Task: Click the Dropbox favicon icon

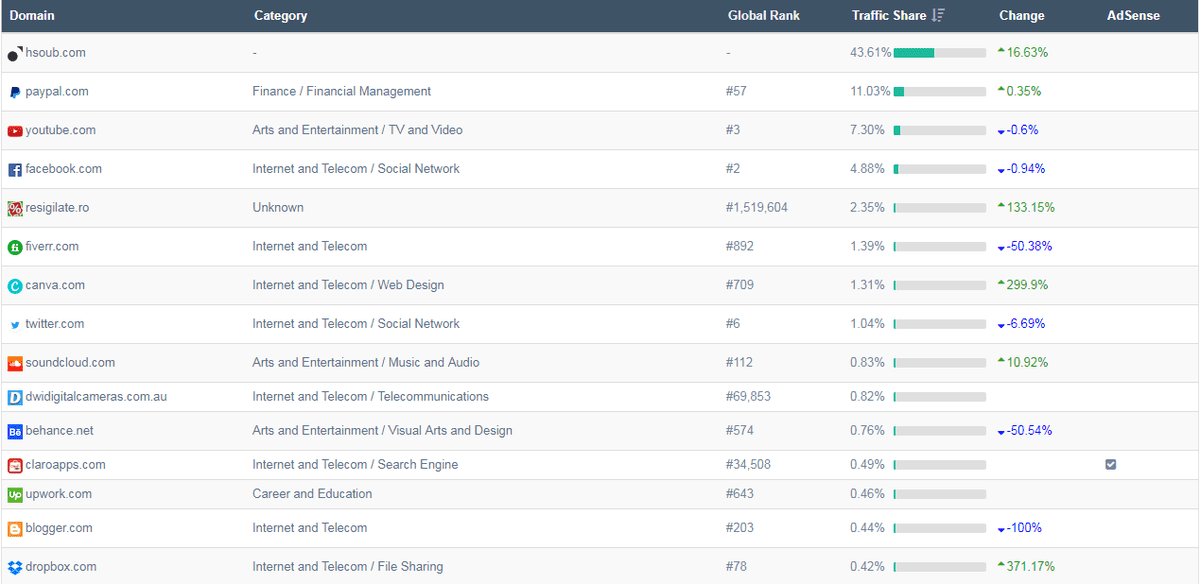Action: [x=15, y=567]
